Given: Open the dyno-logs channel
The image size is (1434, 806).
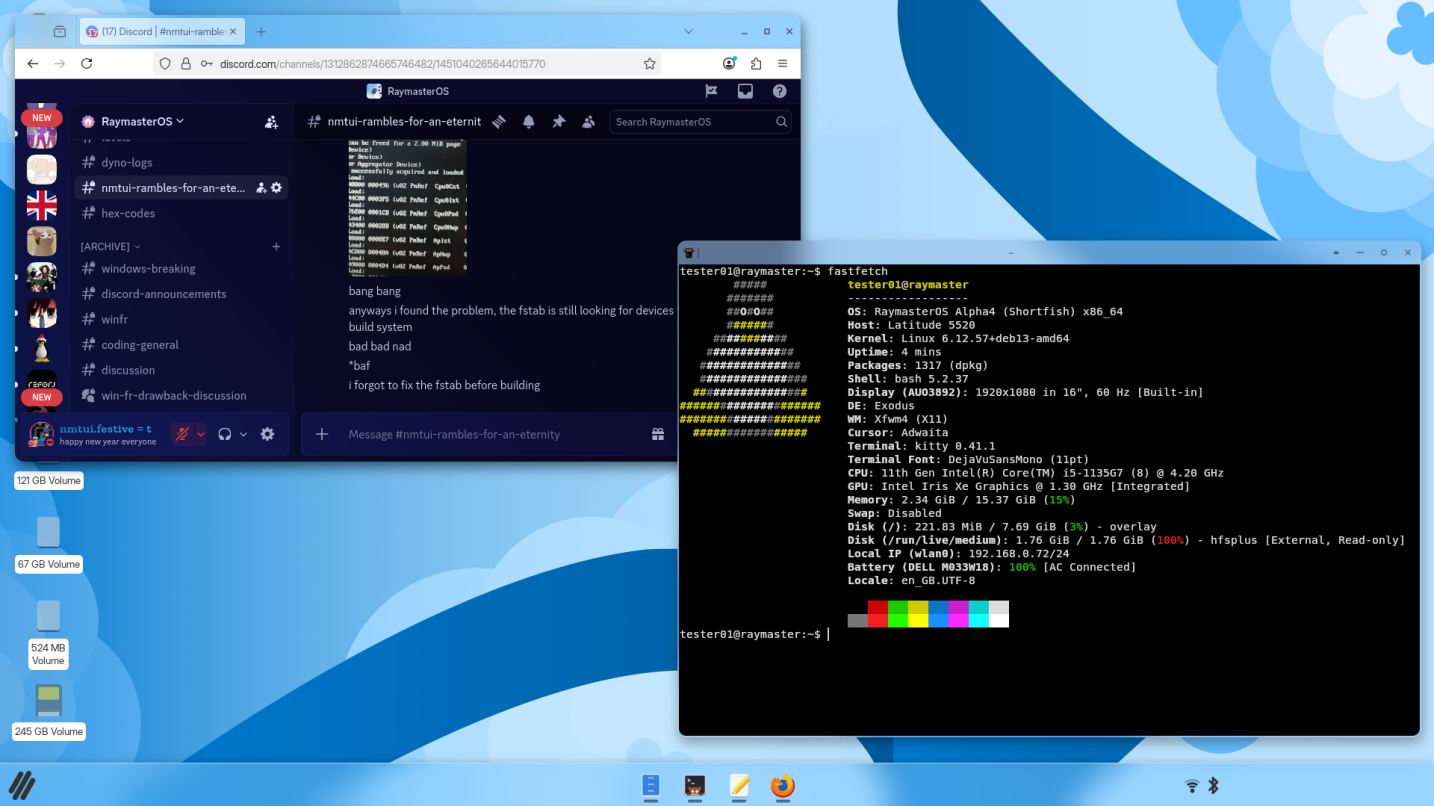Looking at the screenshot, I should click(181, 163).
